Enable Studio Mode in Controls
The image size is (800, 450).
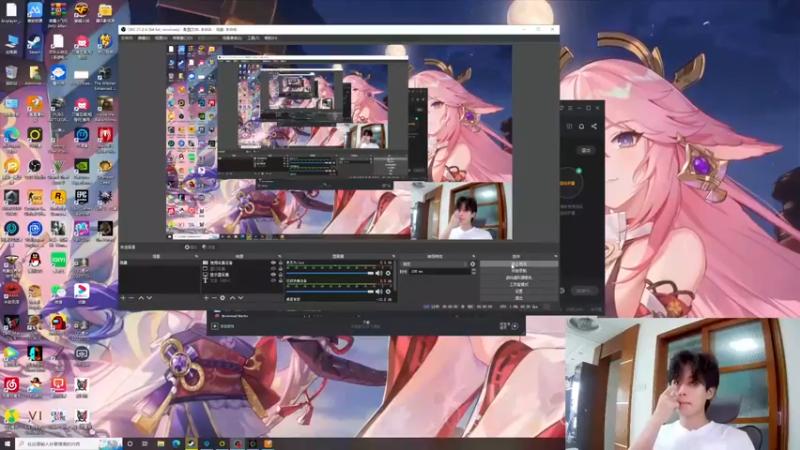pyautogui.click(x=519, y=284)
